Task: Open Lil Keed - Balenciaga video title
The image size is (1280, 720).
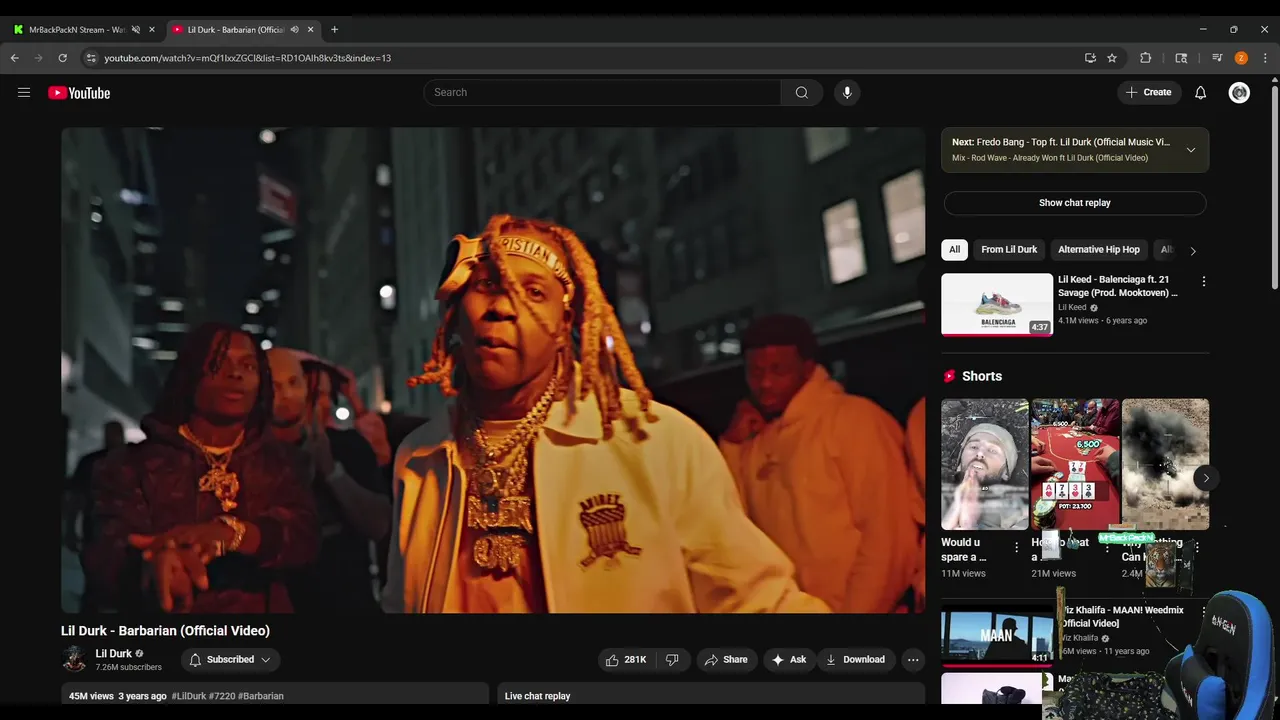Action: coord(1119,286)
